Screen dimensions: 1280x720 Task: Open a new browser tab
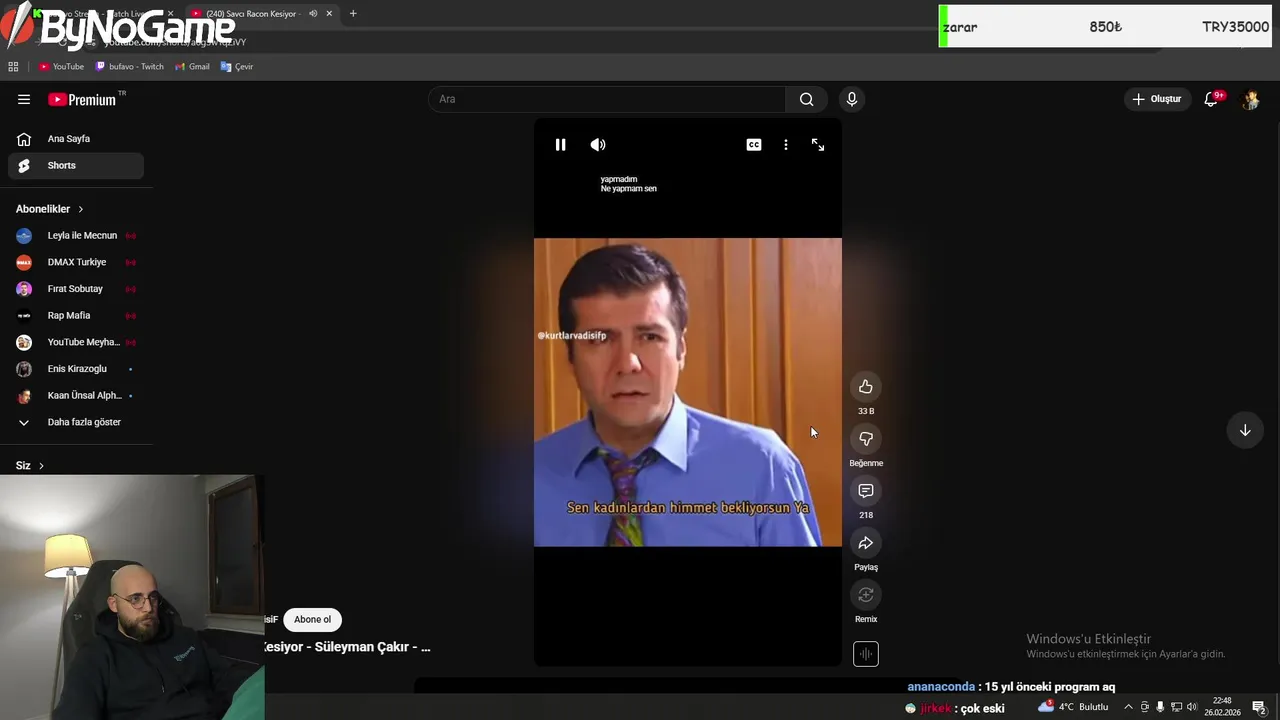click(x=353, y=14)
